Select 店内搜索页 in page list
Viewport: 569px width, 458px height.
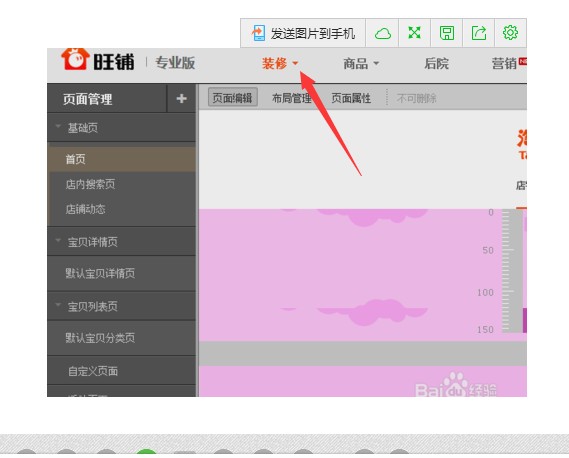(122, 184)
